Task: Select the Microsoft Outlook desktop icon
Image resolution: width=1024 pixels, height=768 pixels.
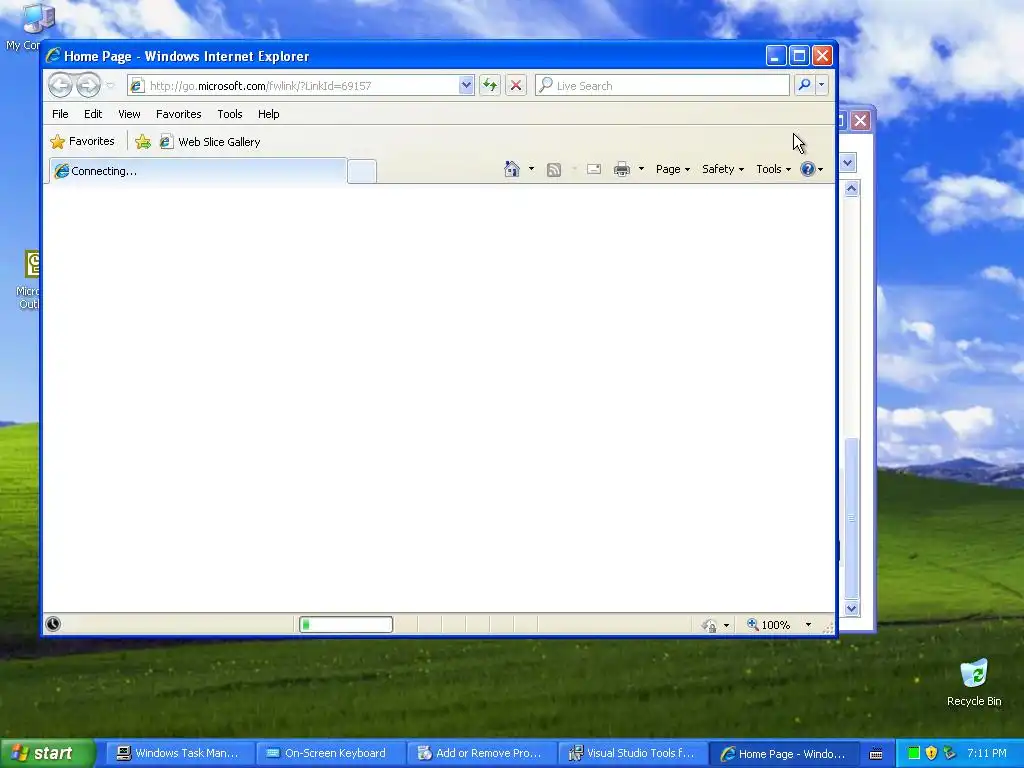Action: coord(27,280)
